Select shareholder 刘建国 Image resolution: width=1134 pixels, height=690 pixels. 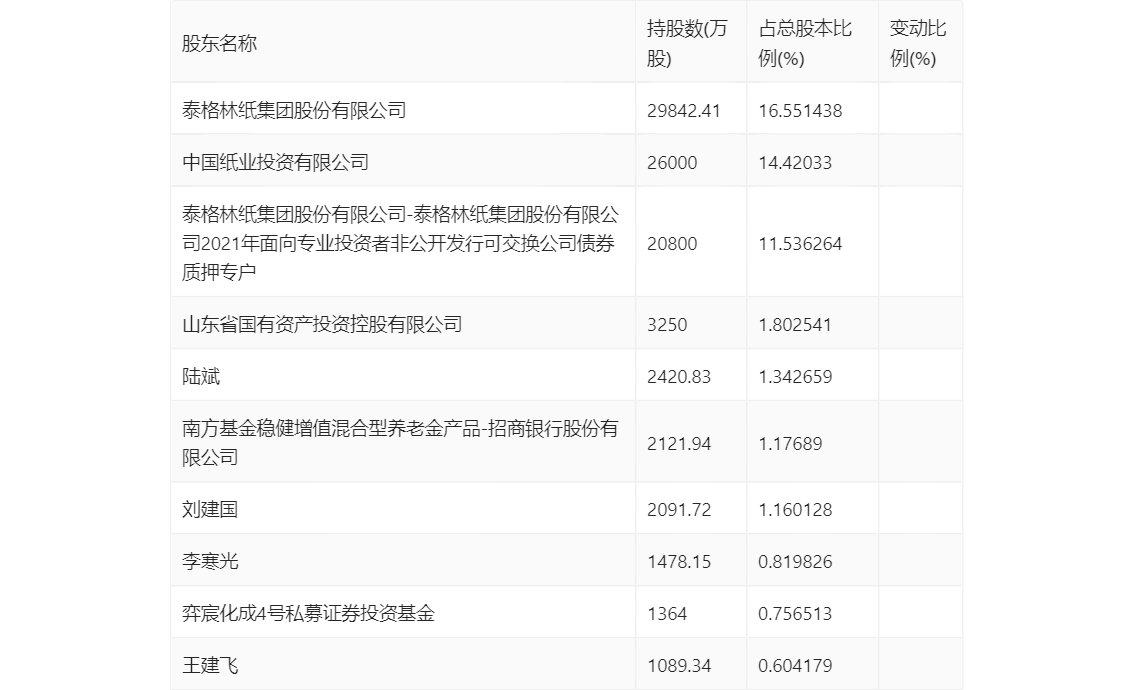point(213,508)
